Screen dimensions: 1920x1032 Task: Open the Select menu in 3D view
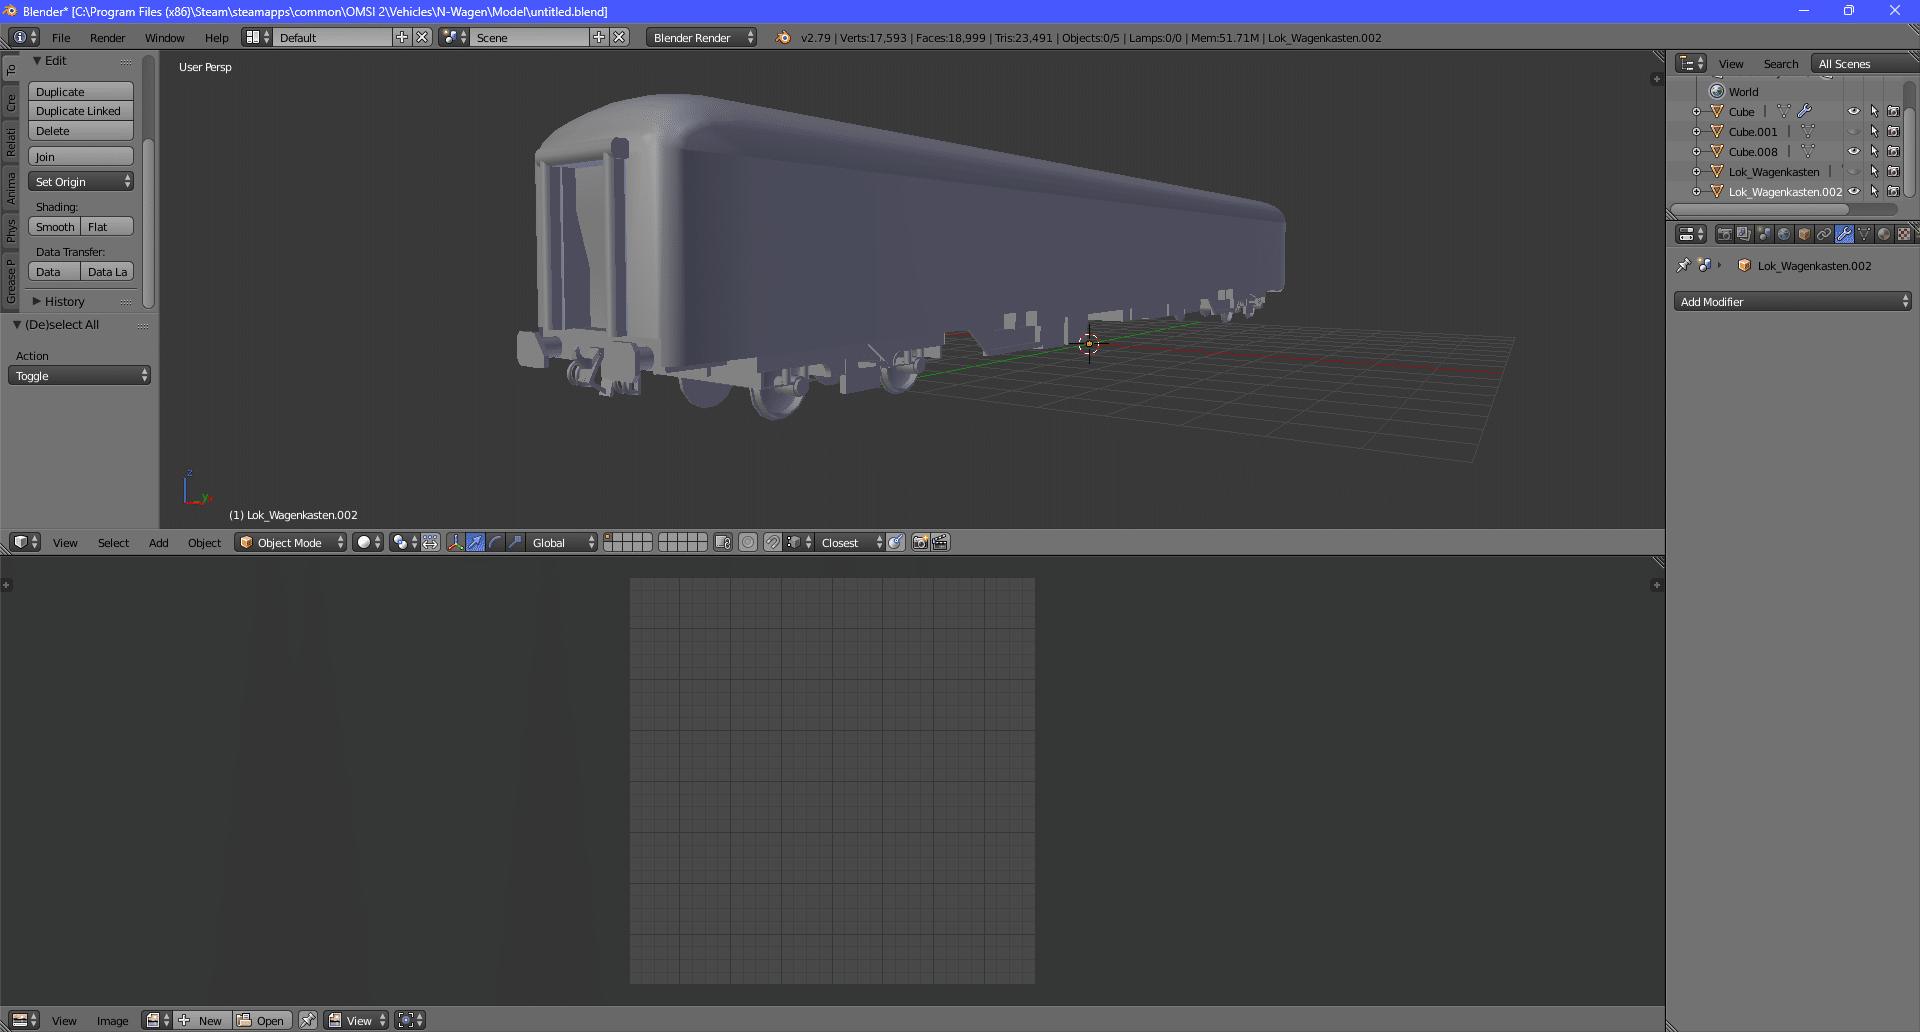[113, 542]
